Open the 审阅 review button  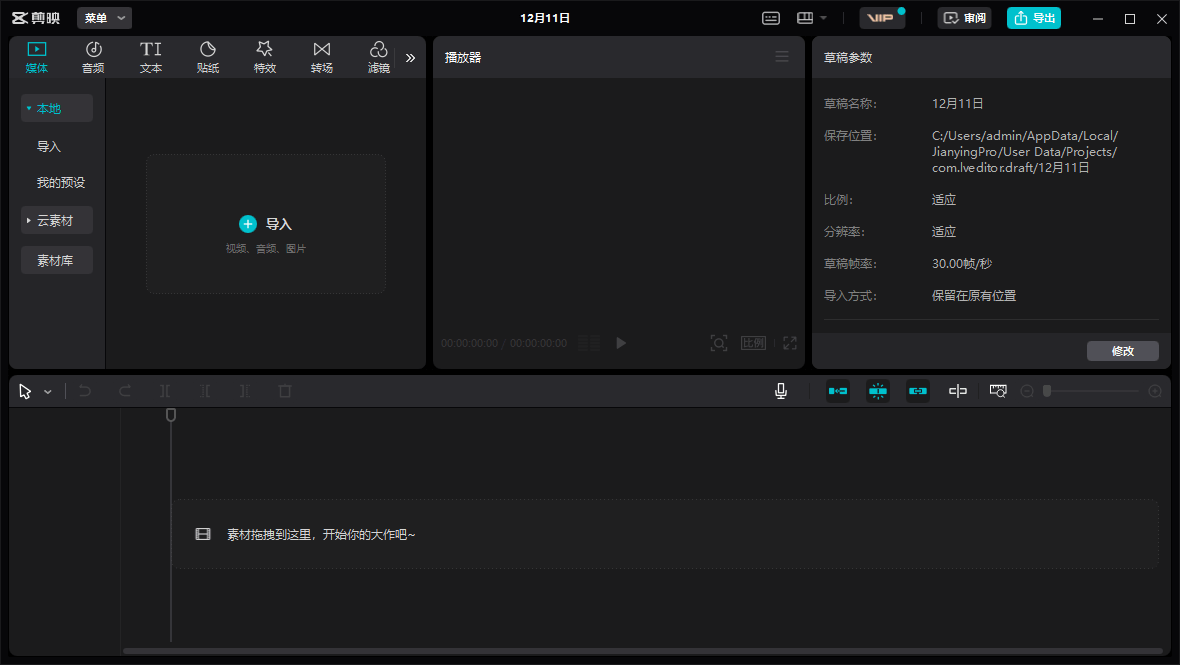pyautogui.click(x=965, y=18)
